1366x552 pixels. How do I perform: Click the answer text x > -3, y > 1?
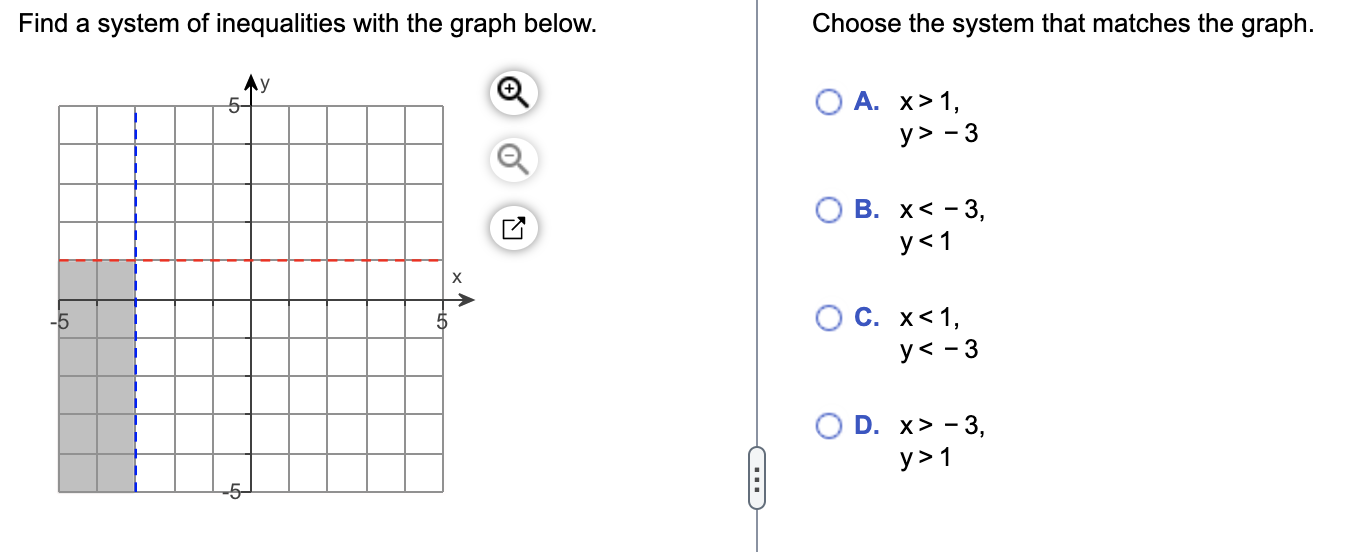pyautogui.click(x=941, y=442)
